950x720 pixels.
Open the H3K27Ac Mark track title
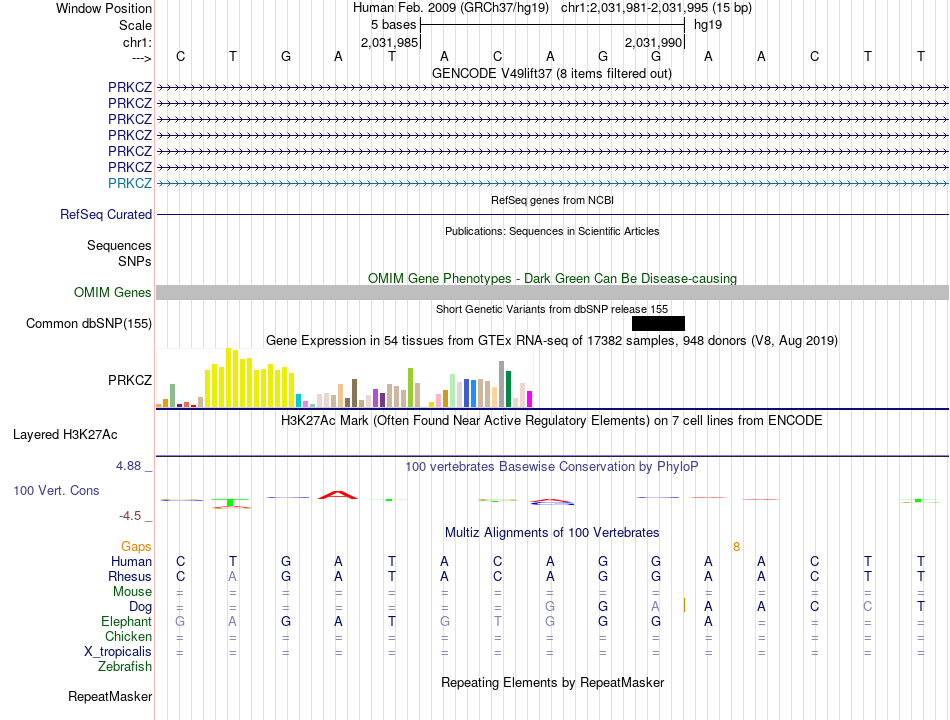coord(552,421)
